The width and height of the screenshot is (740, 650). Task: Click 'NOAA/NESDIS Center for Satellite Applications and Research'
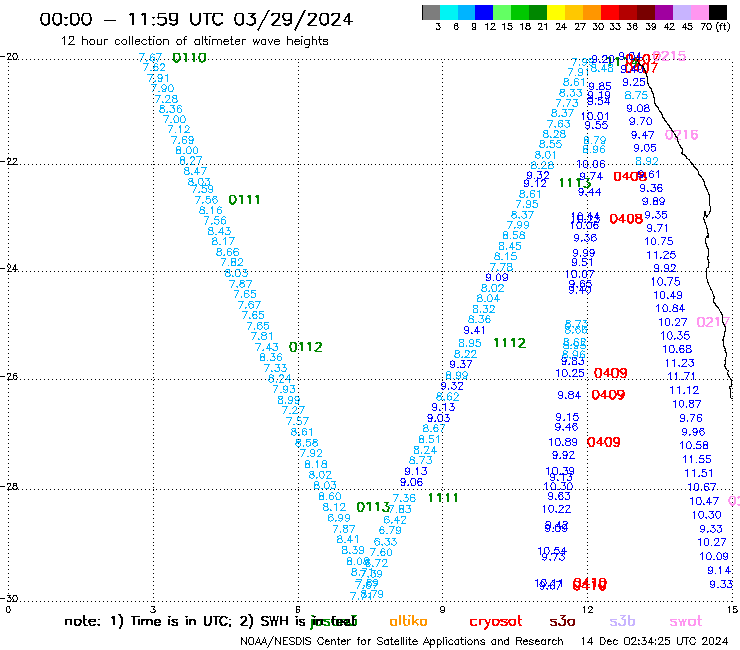[402, 641]
